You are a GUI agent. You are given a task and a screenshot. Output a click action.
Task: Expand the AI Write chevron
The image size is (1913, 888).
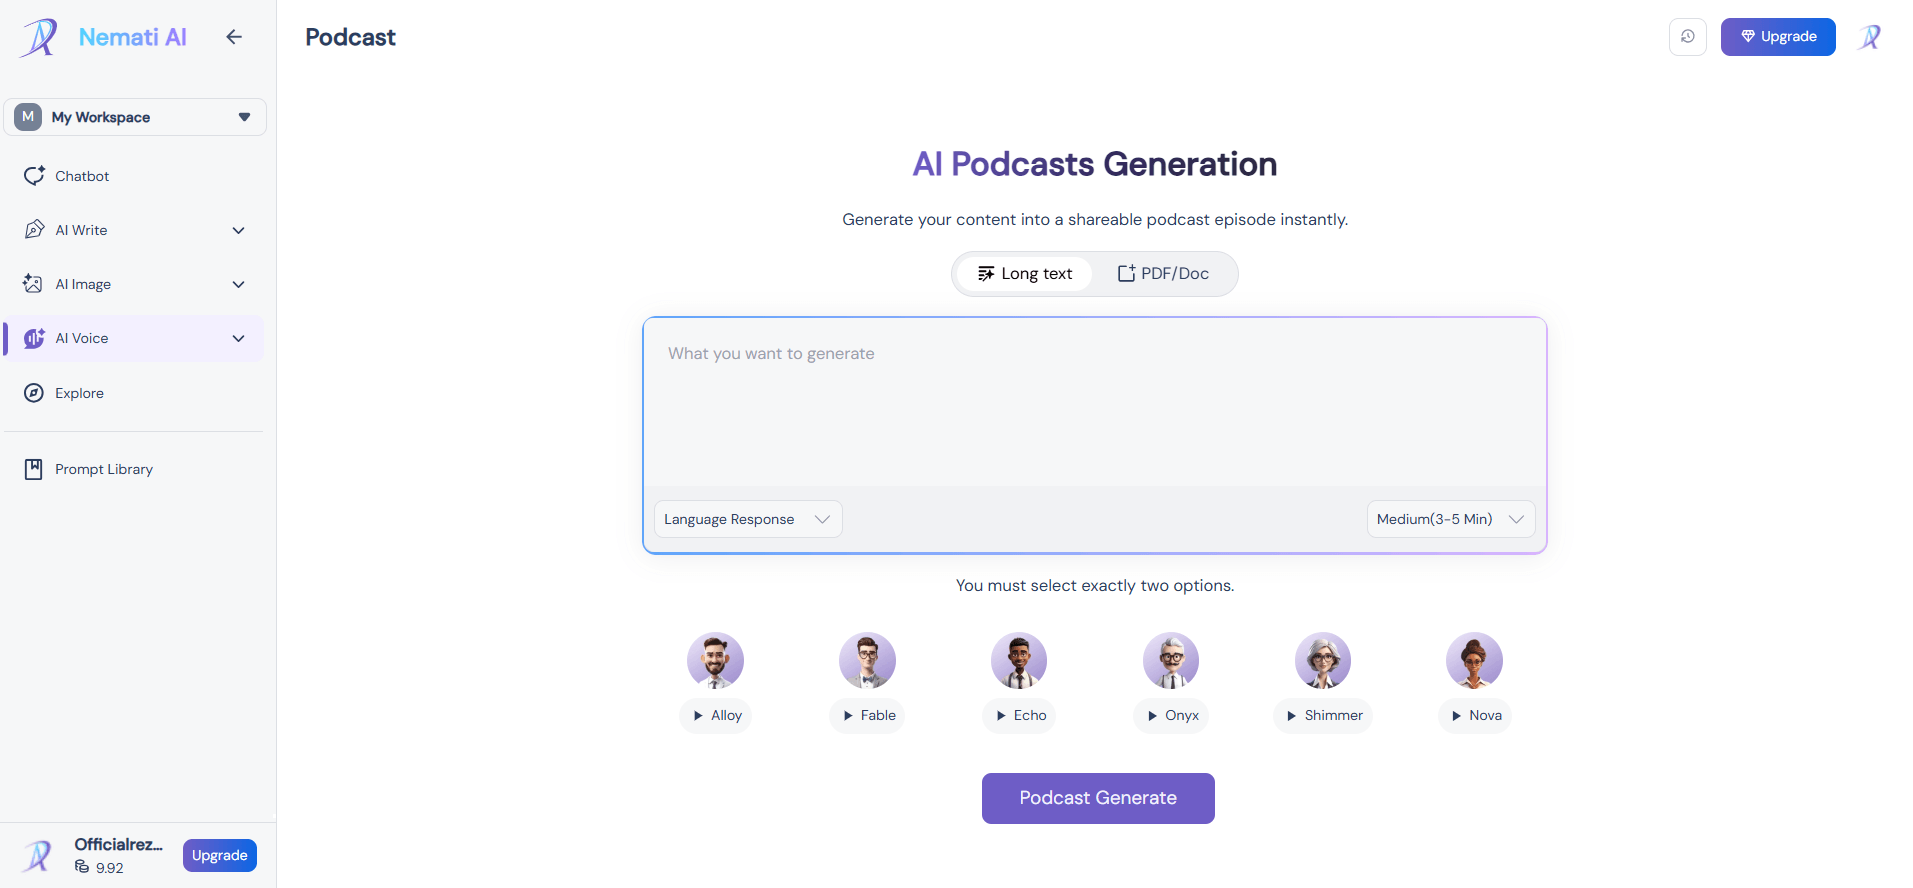click(238, 230)
